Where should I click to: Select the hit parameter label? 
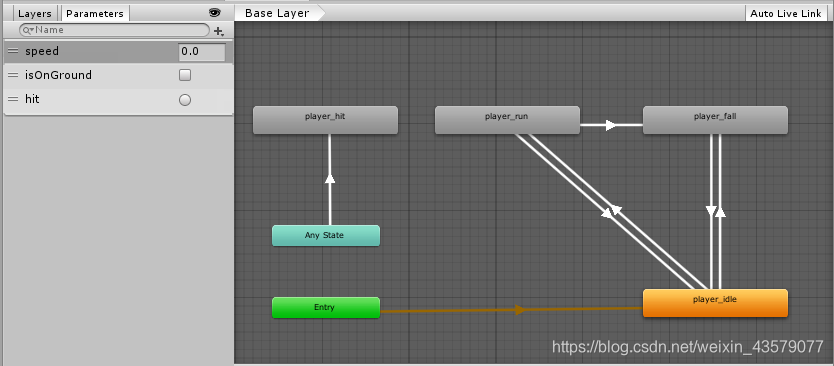coord(32,99)
